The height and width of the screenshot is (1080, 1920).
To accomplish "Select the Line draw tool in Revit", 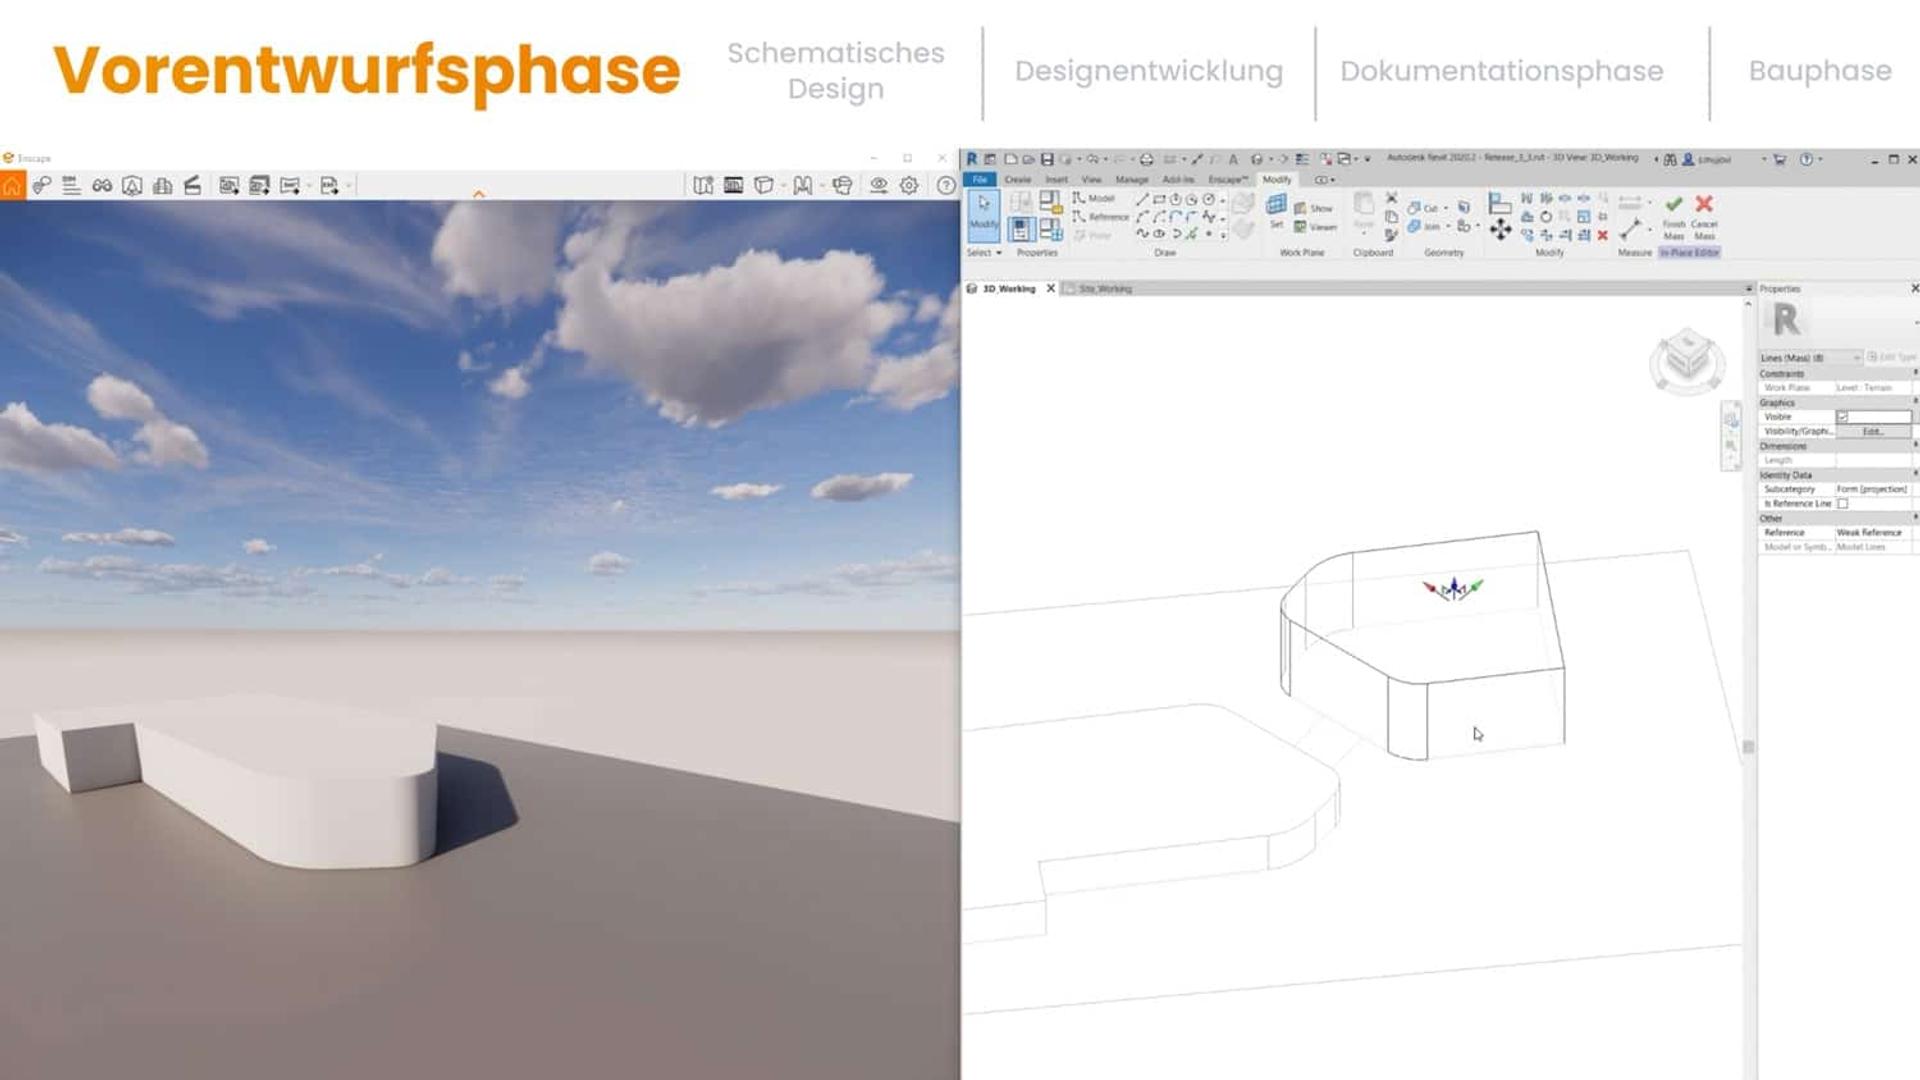I will click(1142, 199).
